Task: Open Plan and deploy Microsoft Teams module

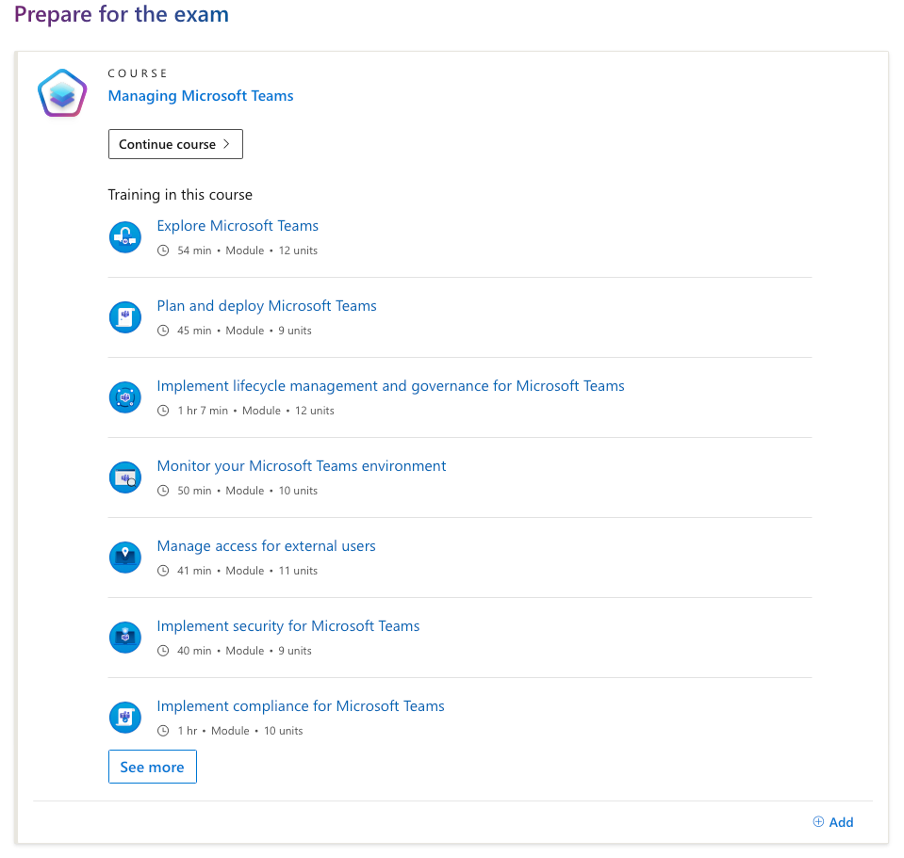Action: pos(266,306)
